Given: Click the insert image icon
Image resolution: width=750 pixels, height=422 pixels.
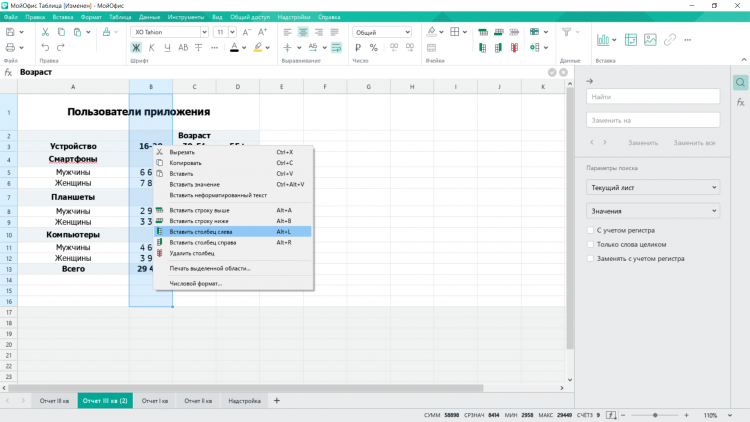Looking at the screenshot, I should [x=650, y=39].
